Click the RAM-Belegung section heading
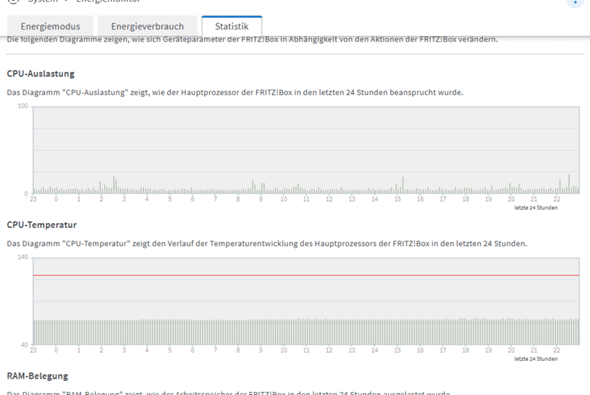Image resolution: width=590 pixels, height=395 pixels. [x=38, y=376]
